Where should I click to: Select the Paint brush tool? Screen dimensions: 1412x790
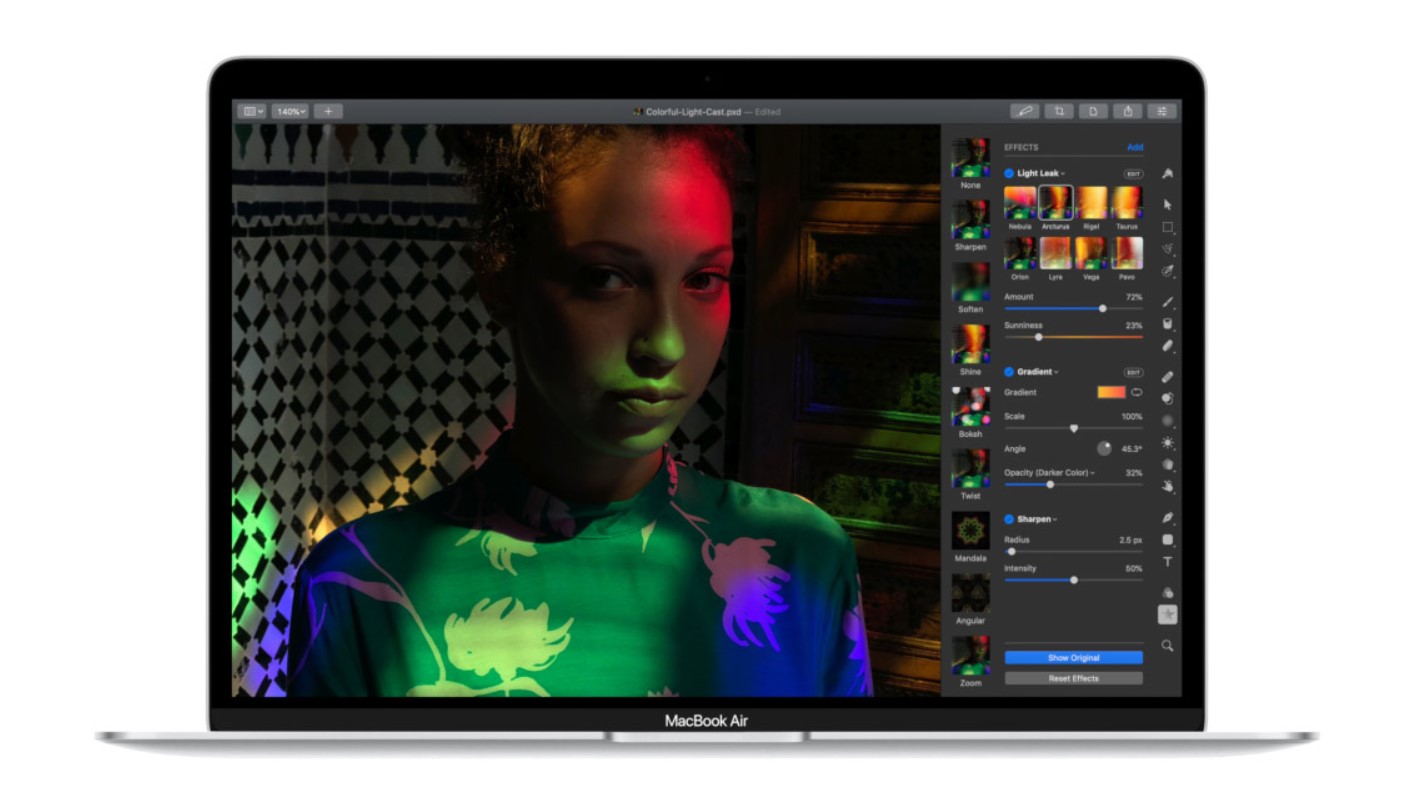pos(1167,302)
